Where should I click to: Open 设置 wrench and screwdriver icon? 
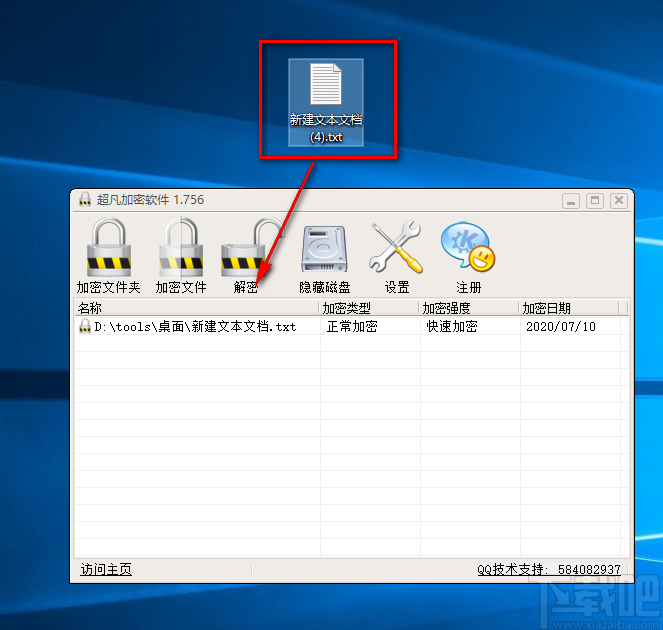[x=396, y=247]
